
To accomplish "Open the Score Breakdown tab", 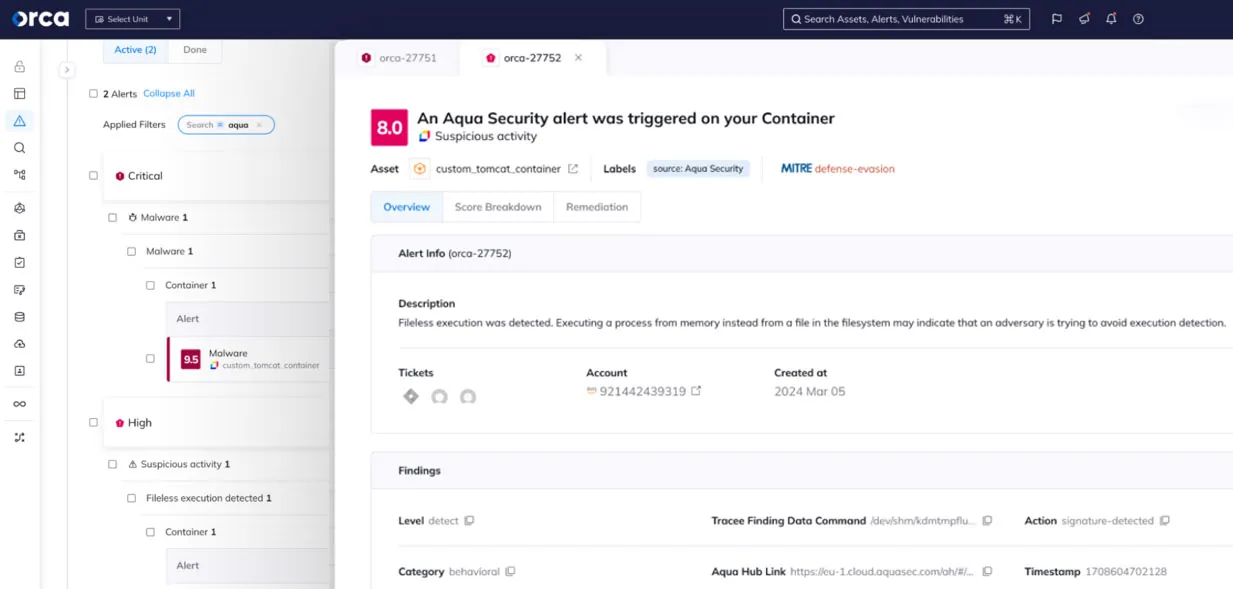I will (x=498, y=207).
